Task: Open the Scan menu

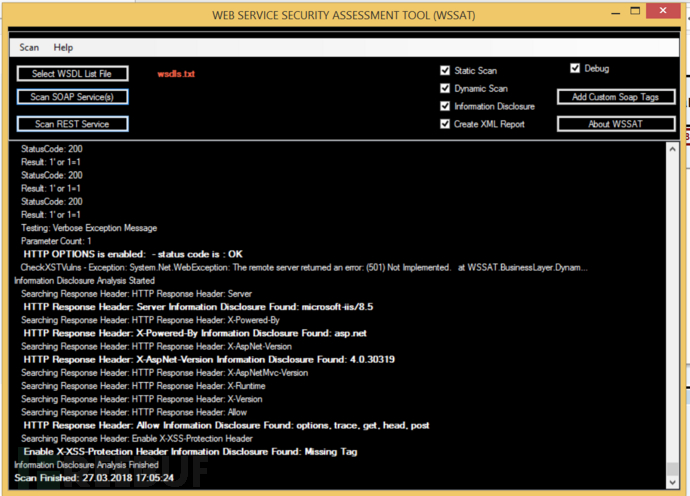Action: [29, 48]
